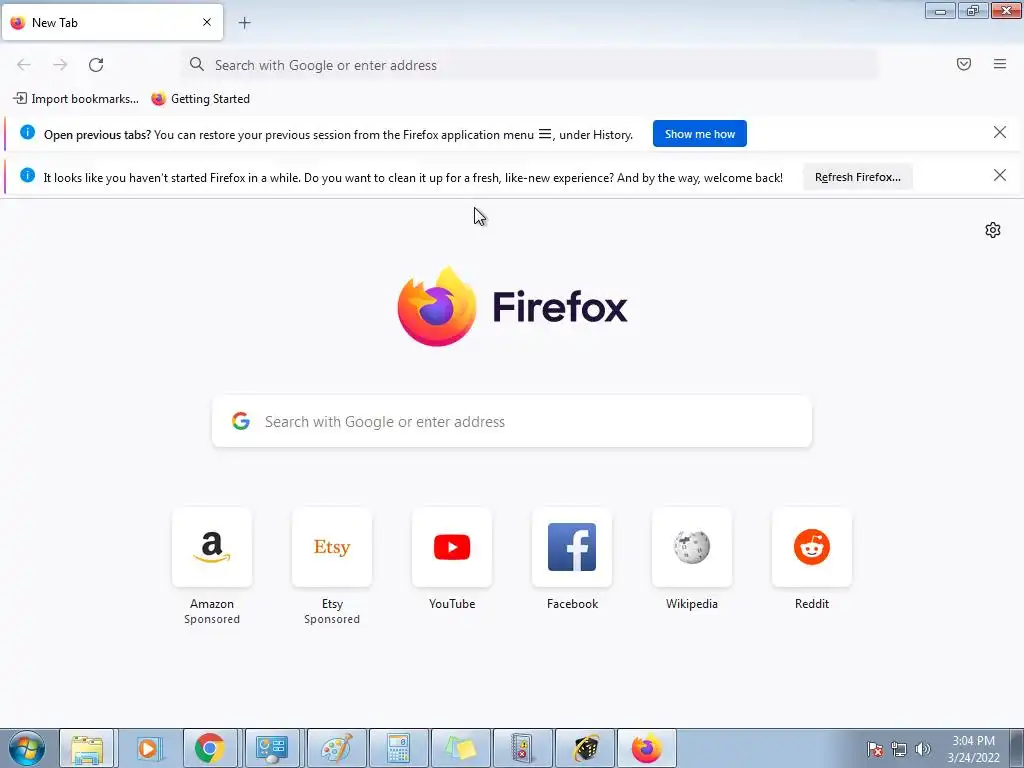Open Control Panel taskbar icon

pyautogui.click(x=272, y=748)
